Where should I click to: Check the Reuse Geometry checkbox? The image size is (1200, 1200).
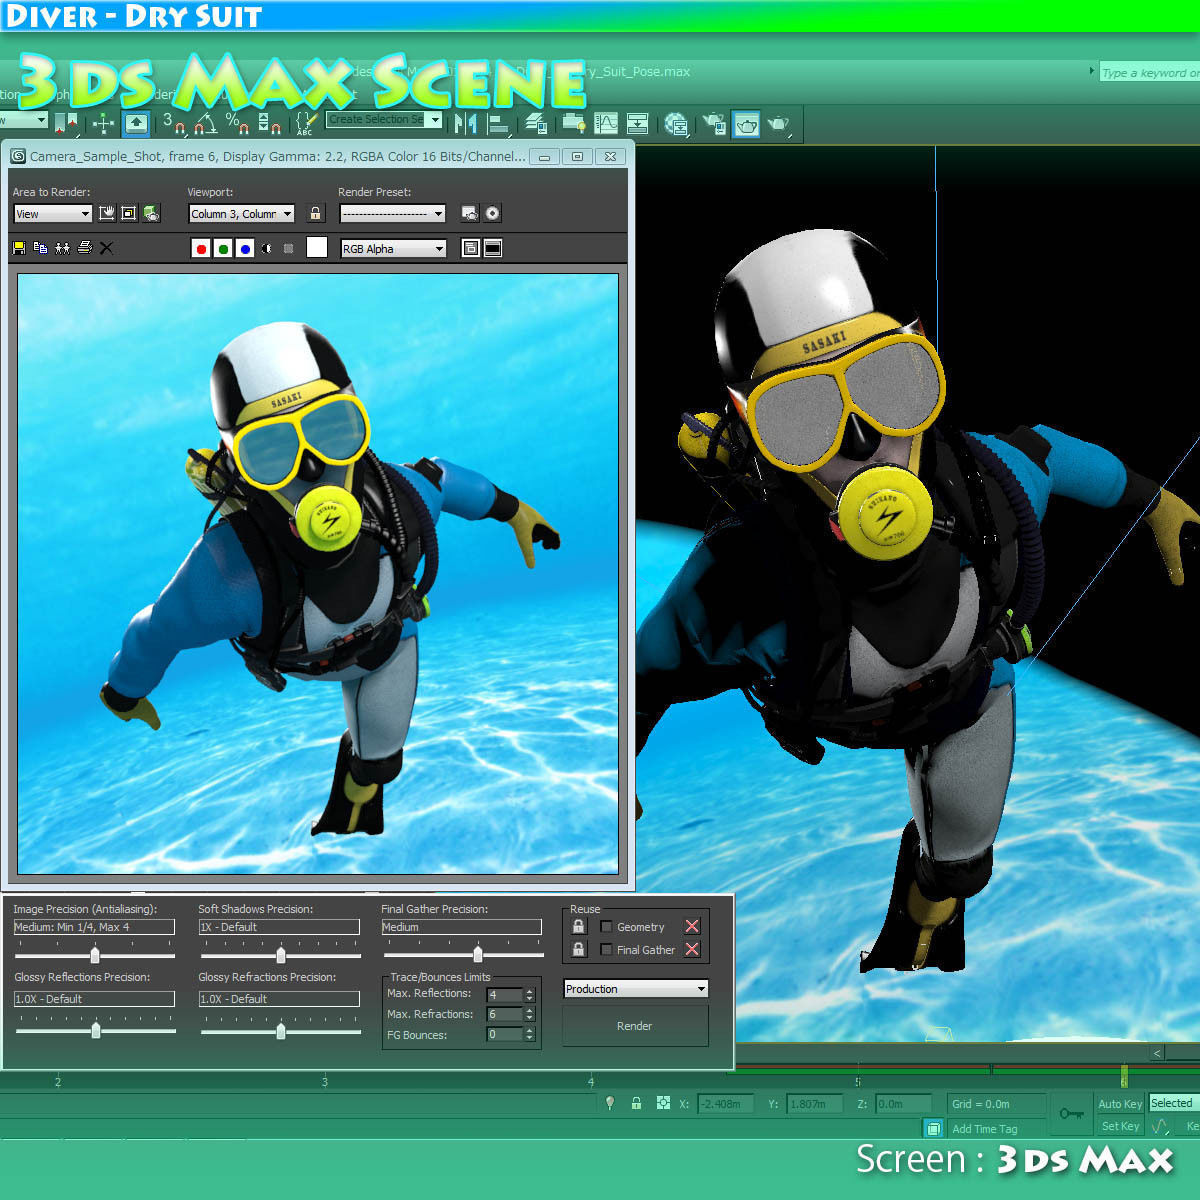pos(606,926)
